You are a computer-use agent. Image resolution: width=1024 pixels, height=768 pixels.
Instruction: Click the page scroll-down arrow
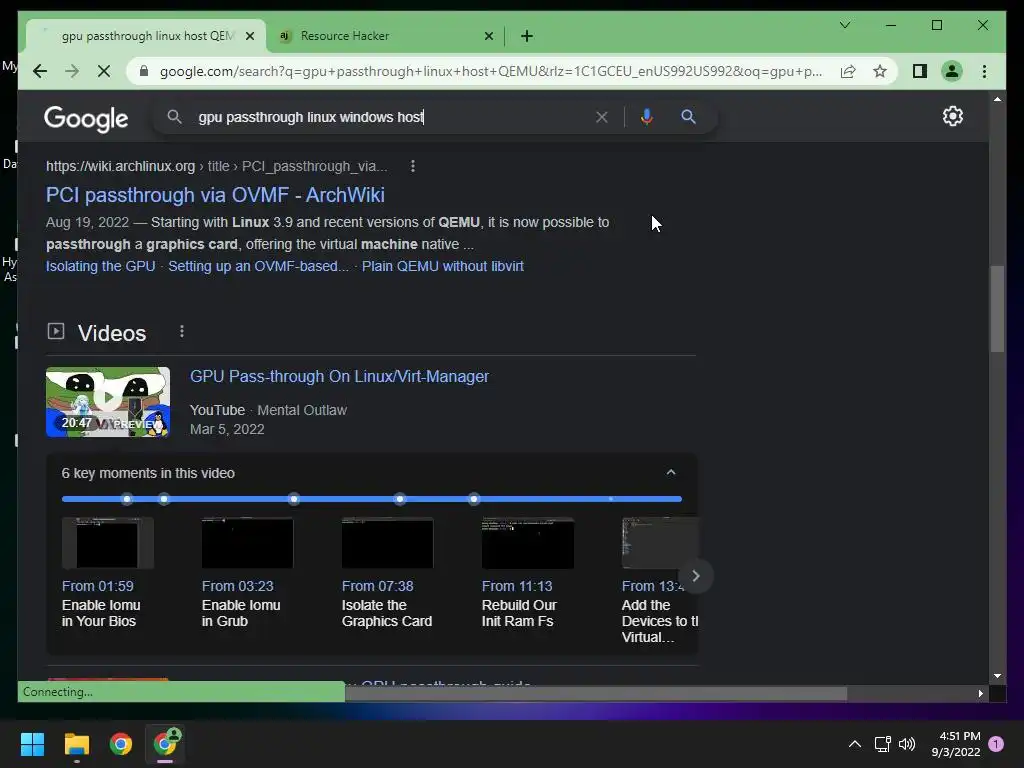coord(997,676)
